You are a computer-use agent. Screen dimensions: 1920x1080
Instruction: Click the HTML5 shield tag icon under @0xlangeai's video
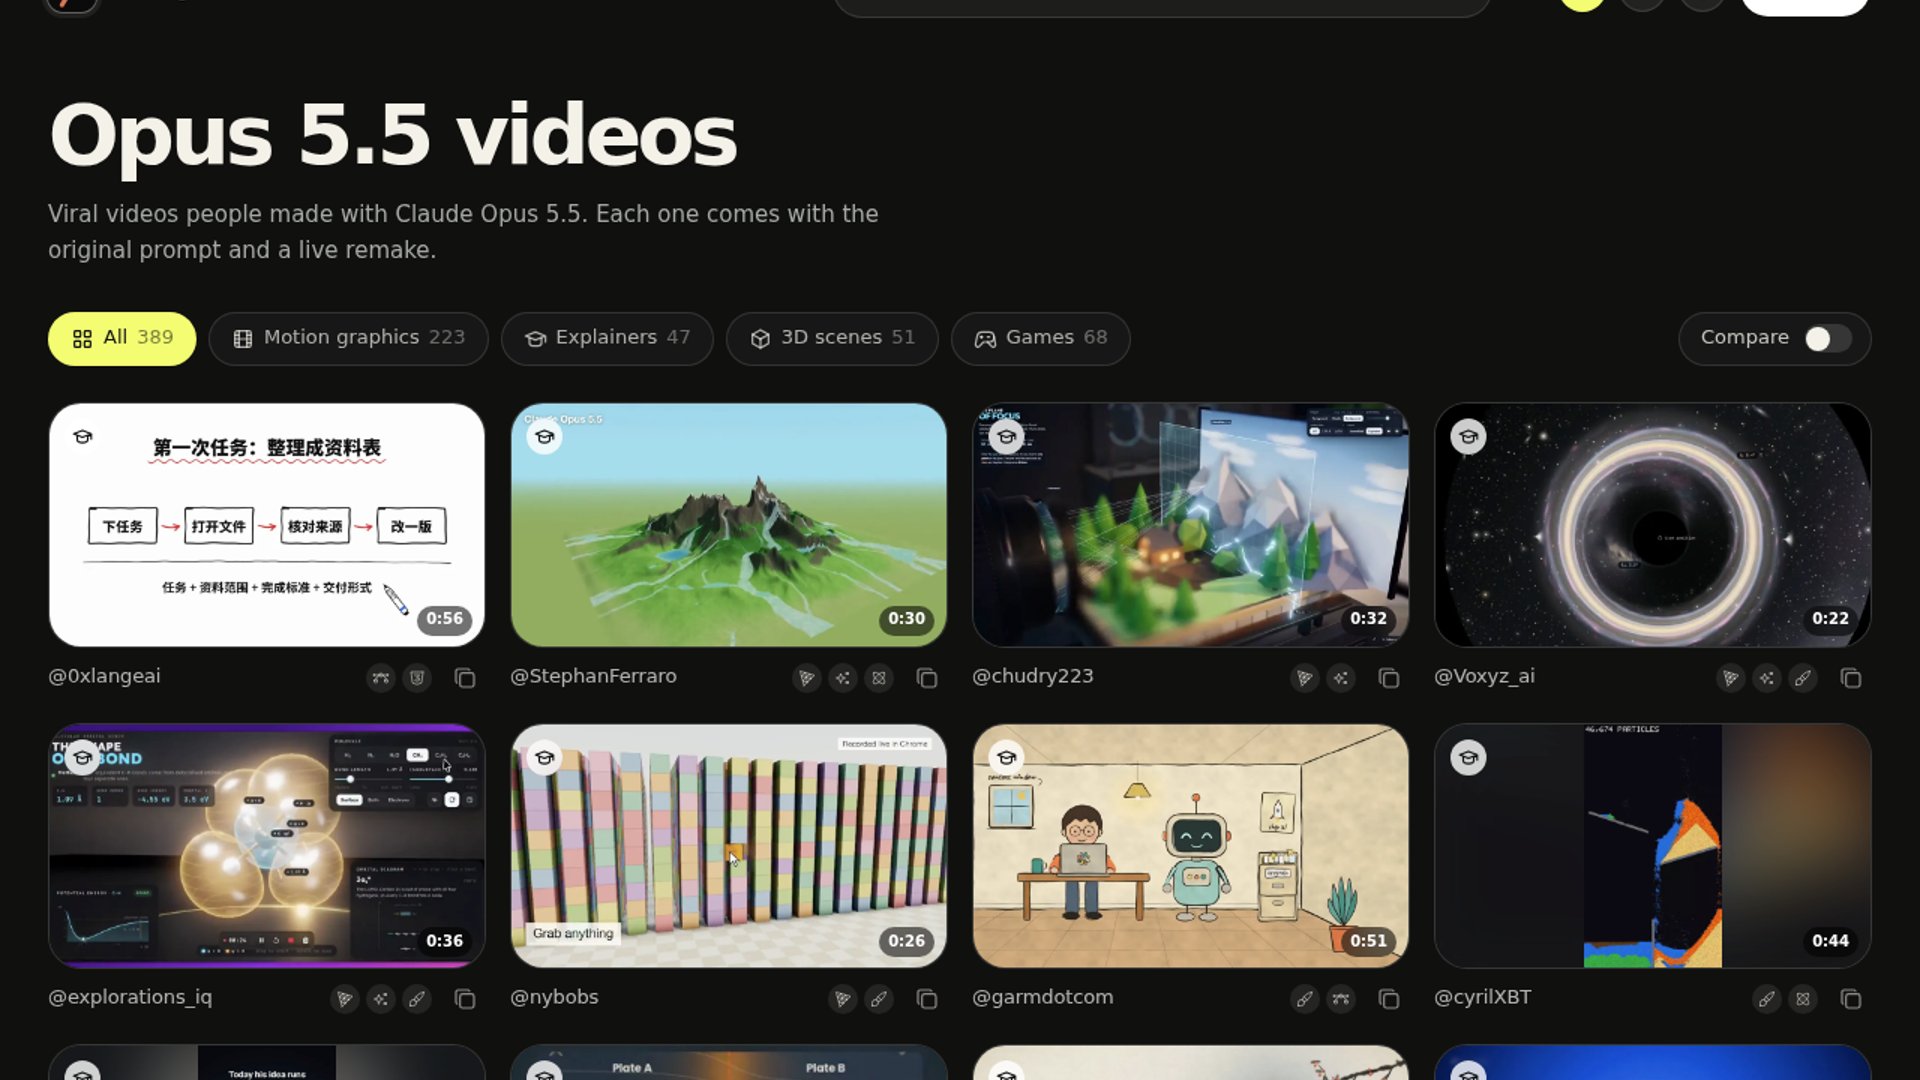[x=417, y=678]
